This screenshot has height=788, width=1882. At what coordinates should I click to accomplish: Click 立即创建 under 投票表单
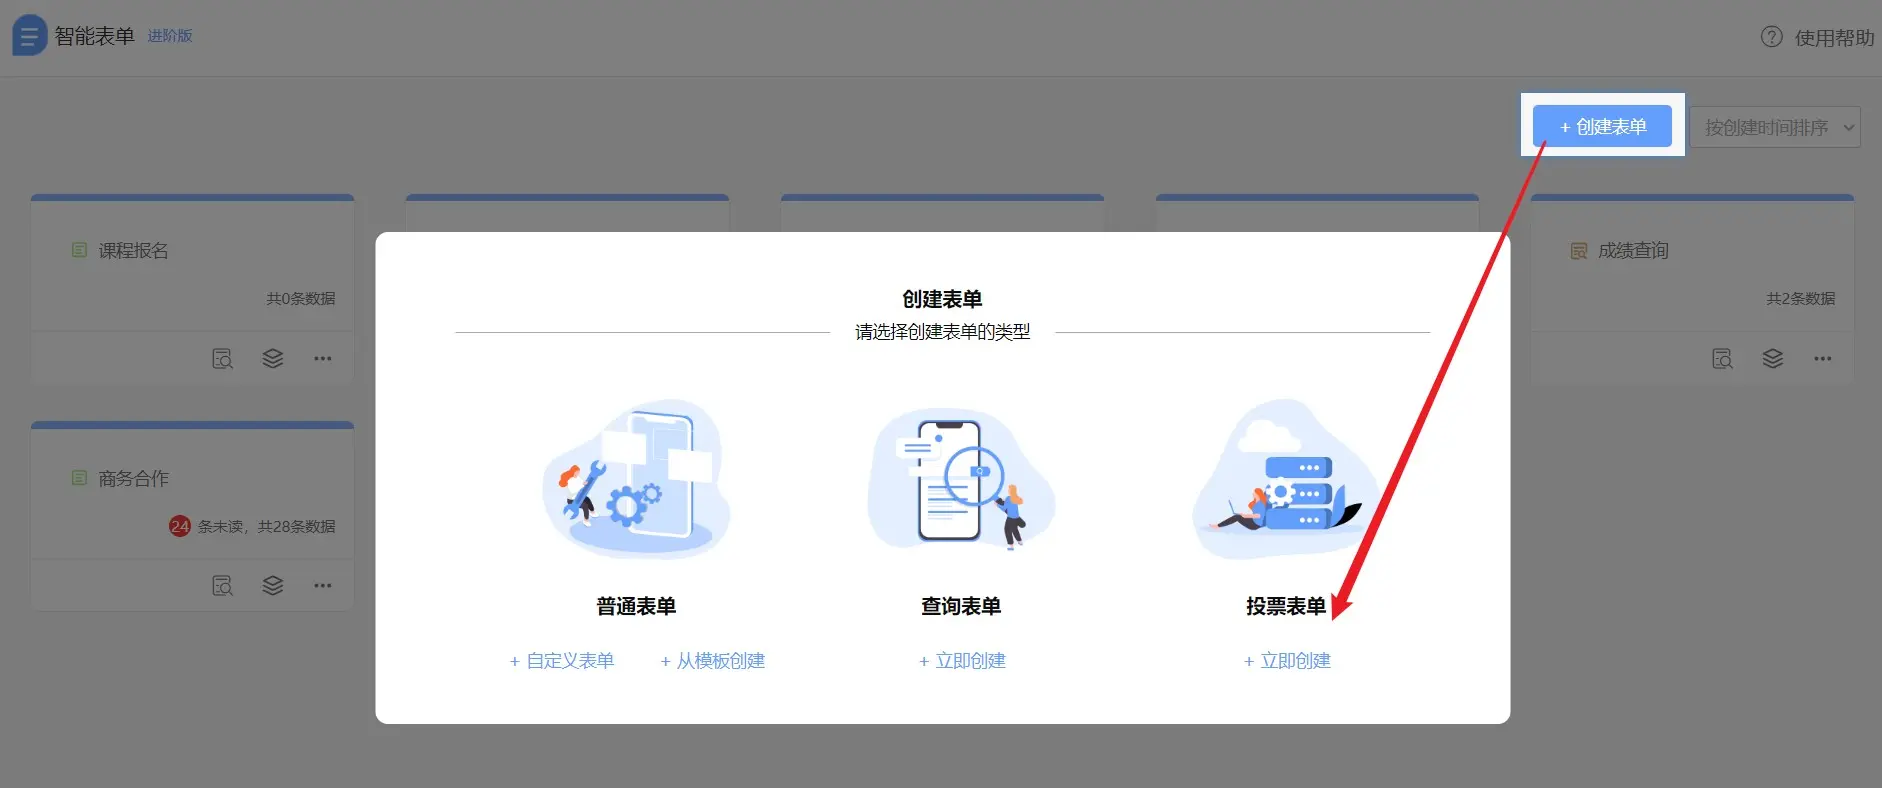pos(1287,661)
